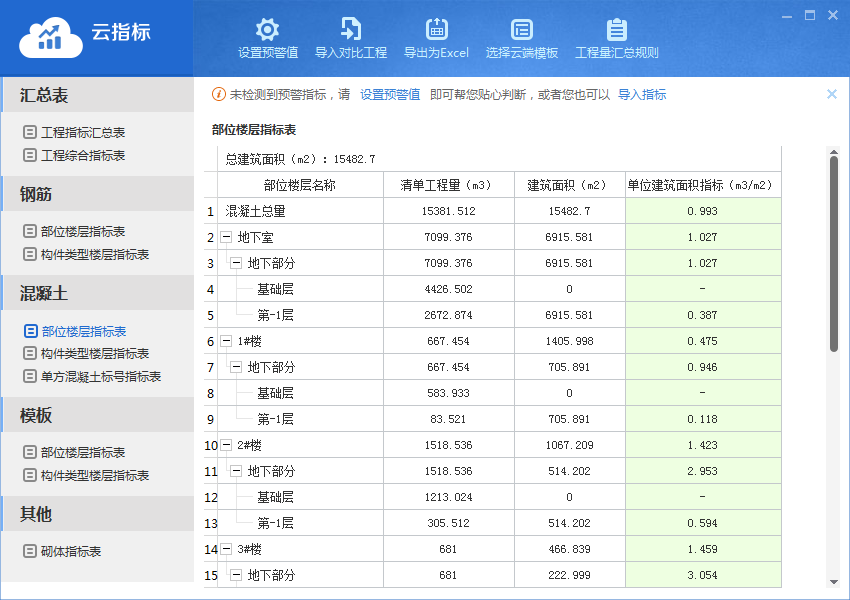This screenshot has height=600, width=850.
Task: Collapse 地下部分 in row 11
Action: point(236,471)
